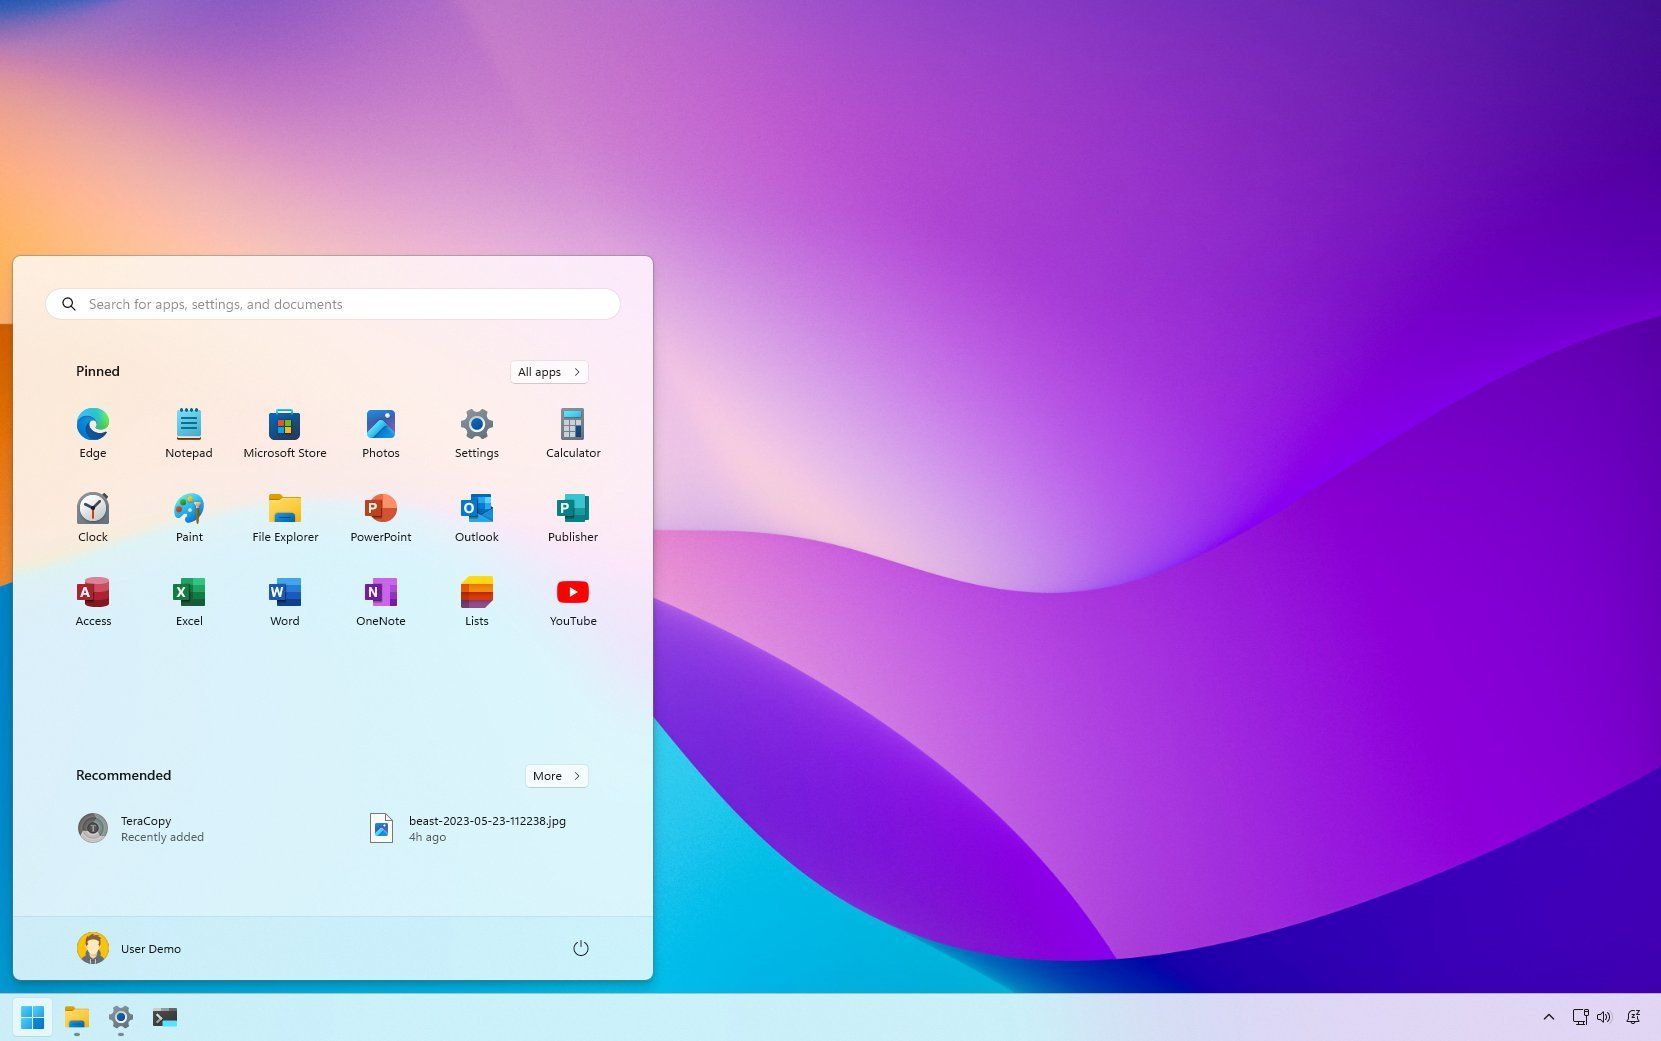Open the User Demo account options
The image size is (1661, 1041).
[128, 948]
